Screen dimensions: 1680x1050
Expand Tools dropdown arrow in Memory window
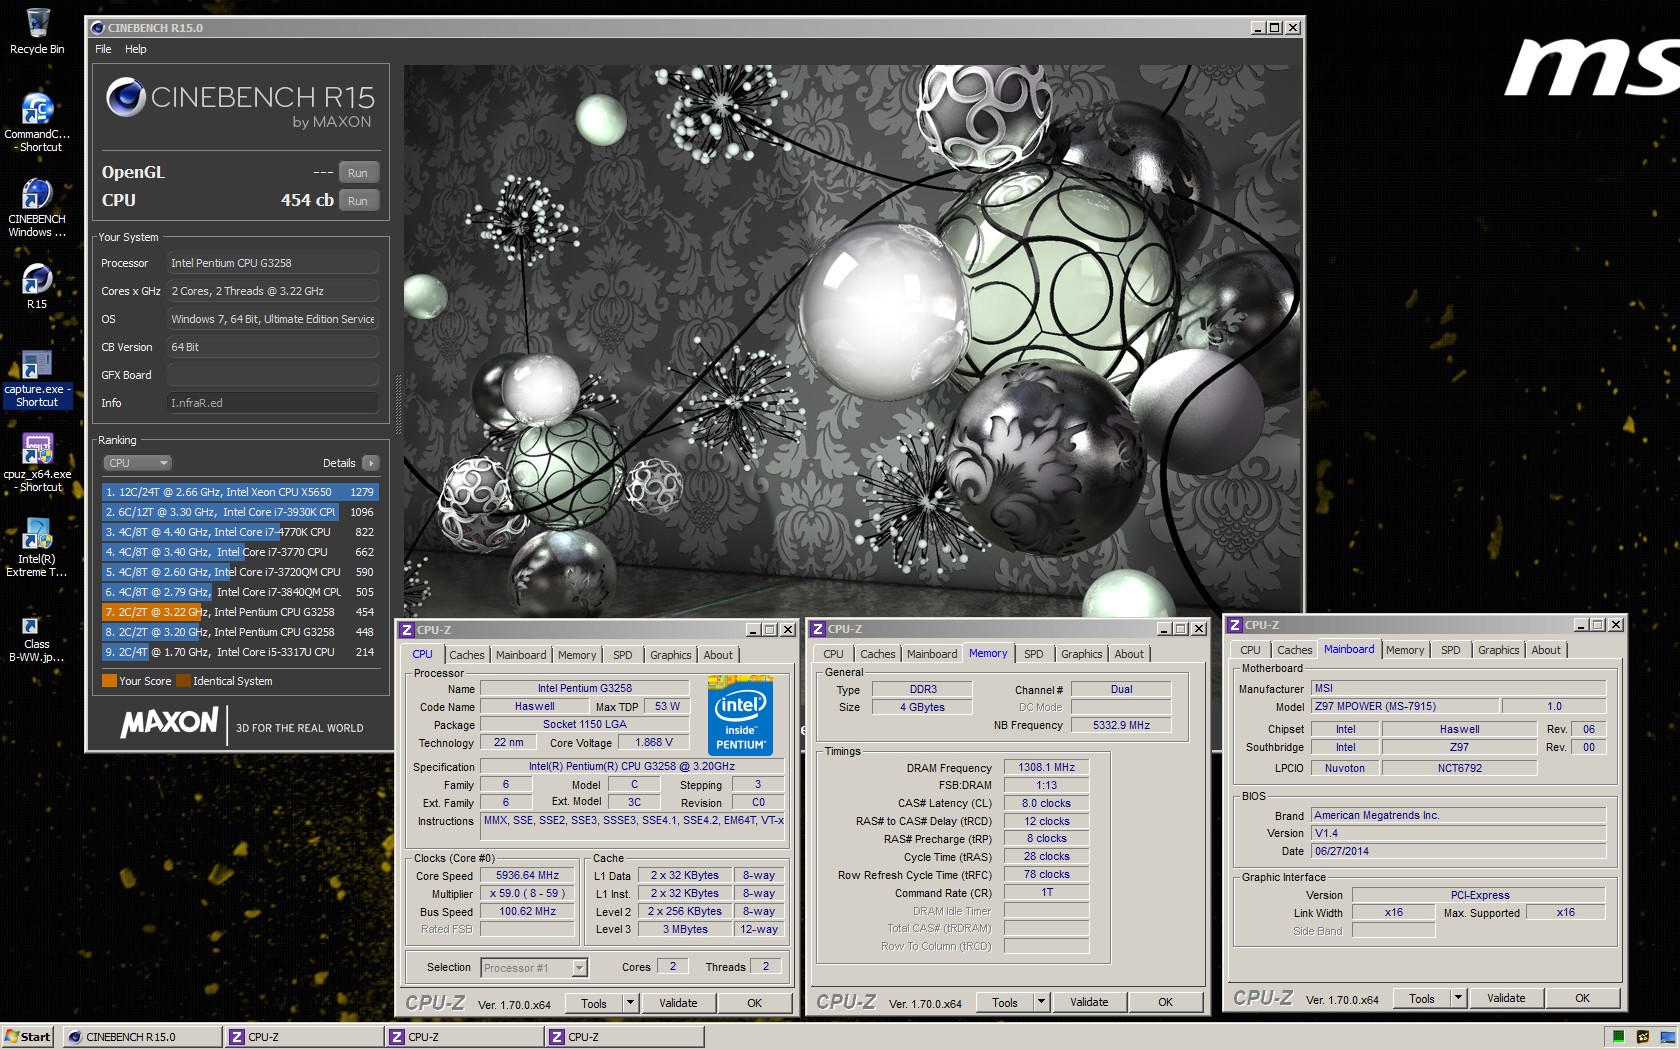click(x=1041, y=1002)
